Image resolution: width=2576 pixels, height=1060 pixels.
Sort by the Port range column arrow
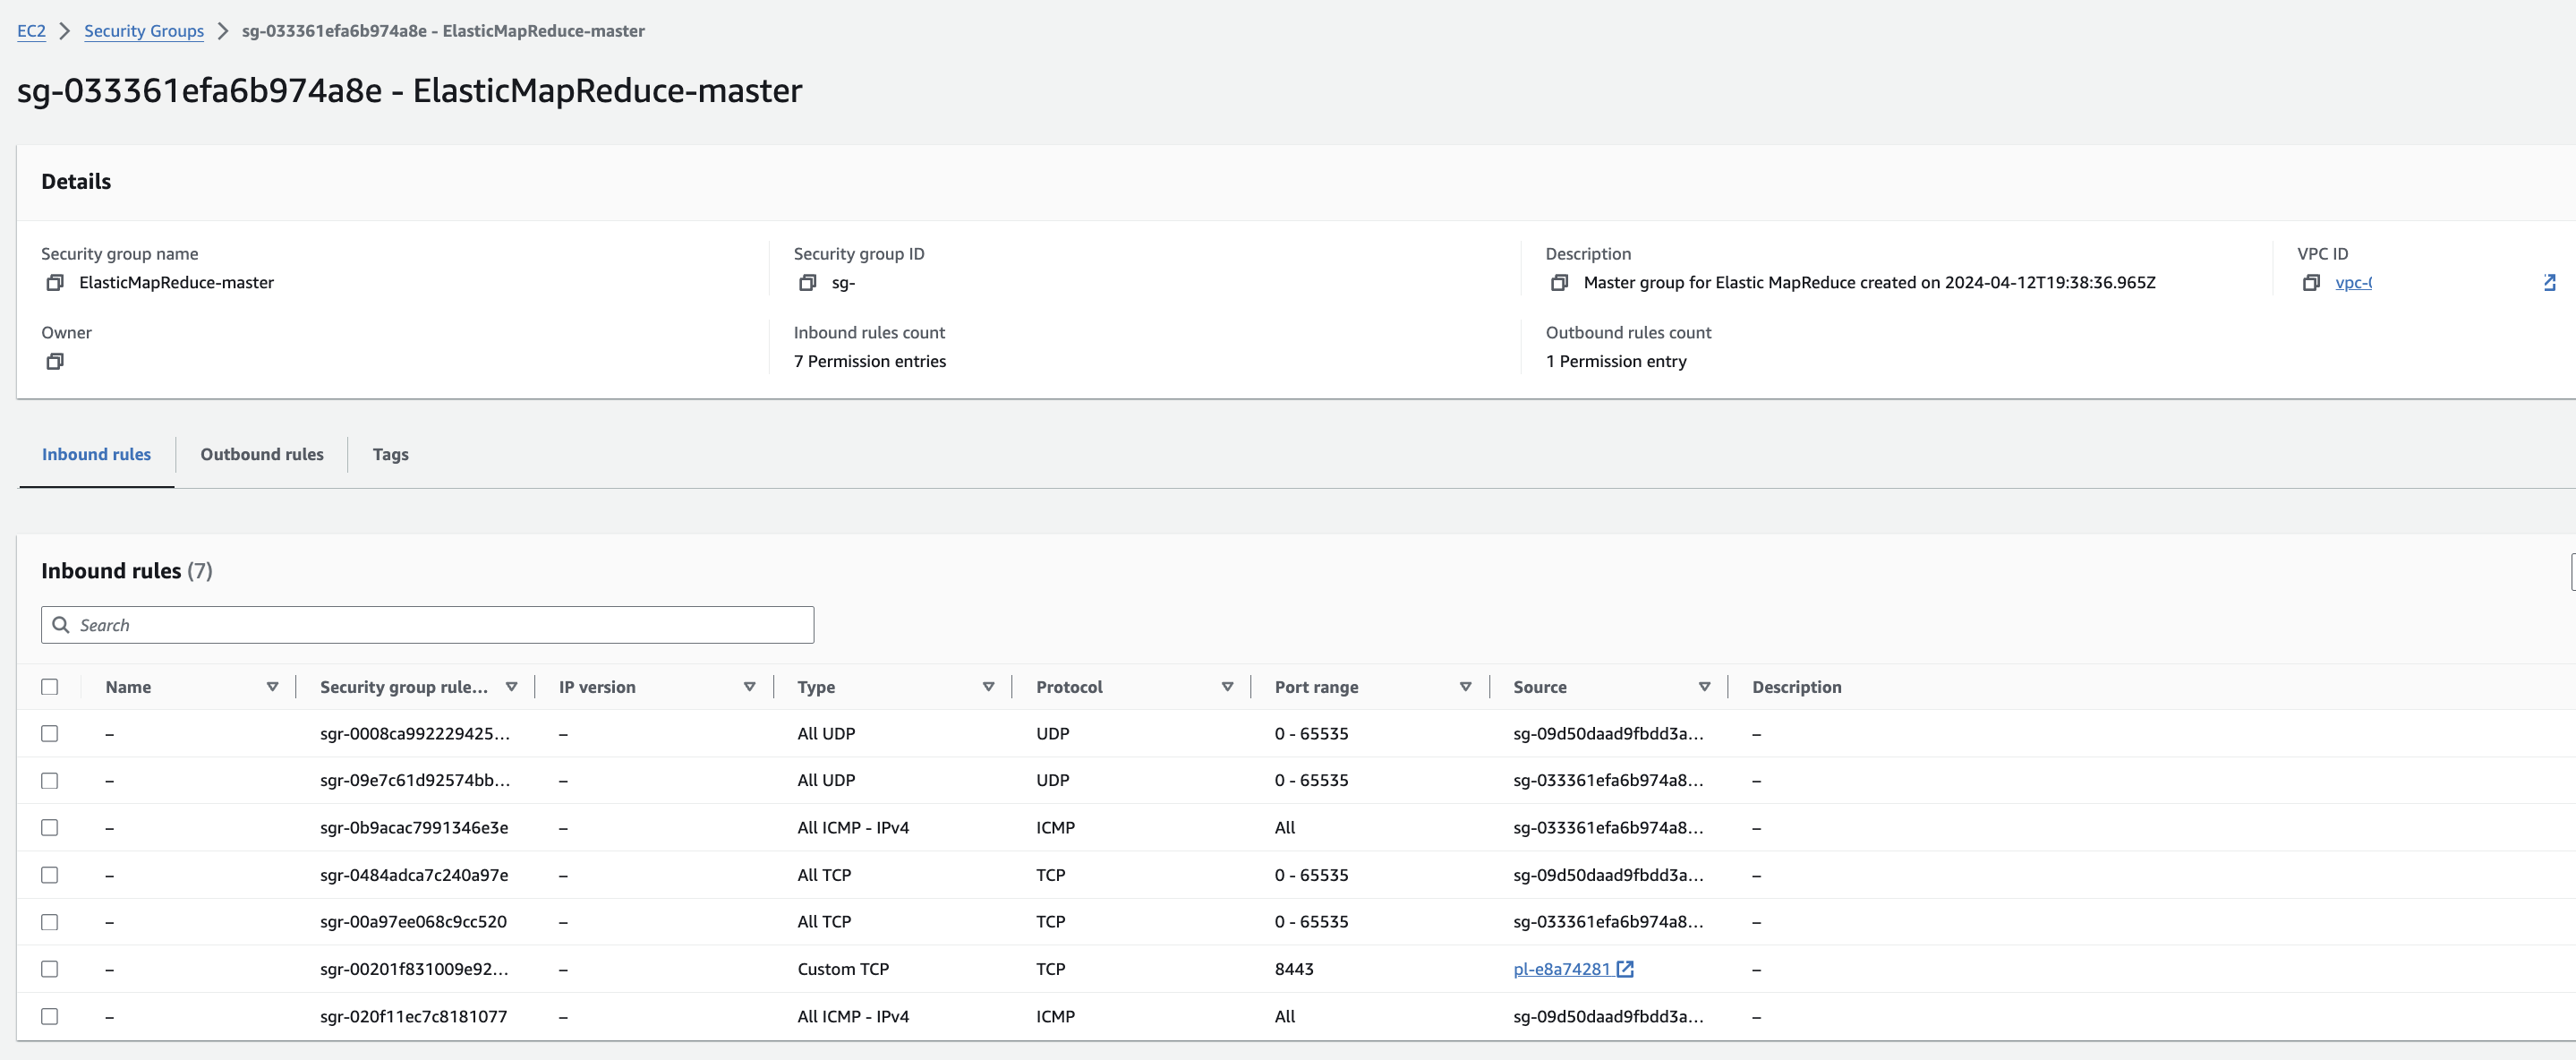point(1465,687)
